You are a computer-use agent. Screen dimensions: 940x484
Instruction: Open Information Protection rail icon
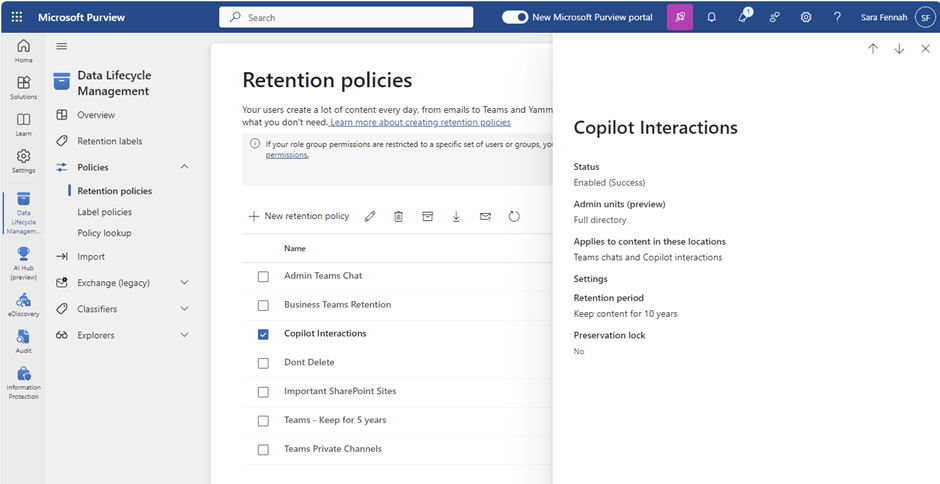pyautogui.click(x=23, y=383)
